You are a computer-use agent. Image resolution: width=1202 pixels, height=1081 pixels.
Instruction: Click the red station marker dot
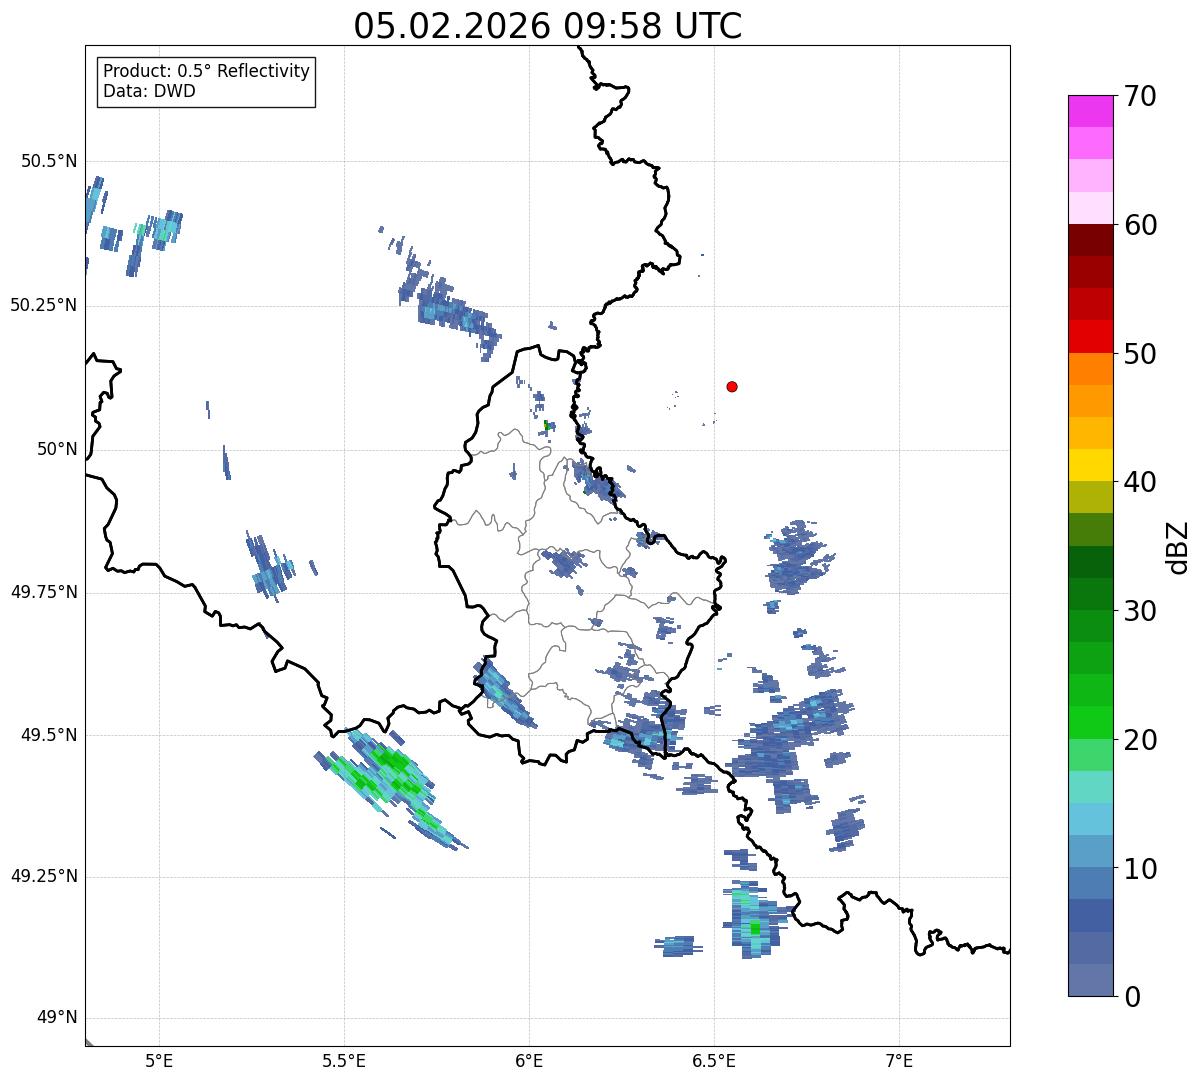(x=732, y=386)
